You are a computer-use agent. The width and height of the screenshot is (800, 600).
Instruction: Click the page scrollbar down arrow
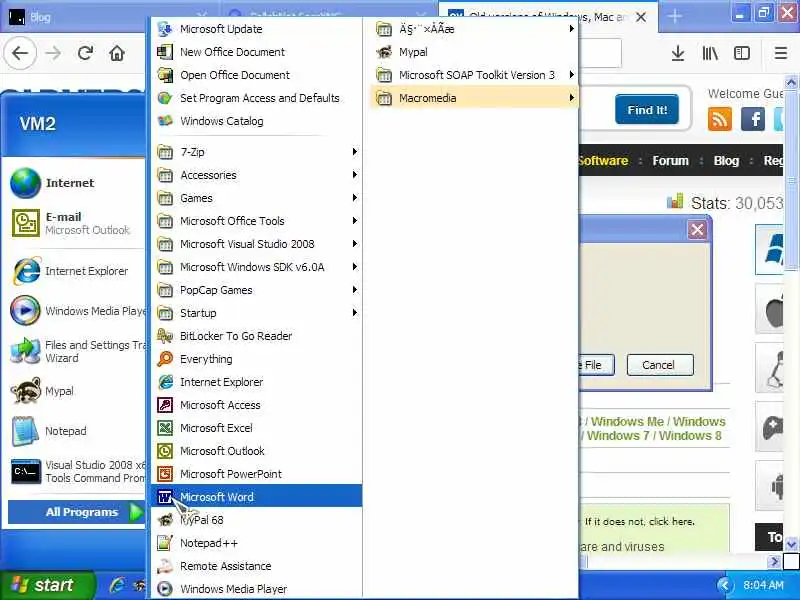click(x=791, y=544)
